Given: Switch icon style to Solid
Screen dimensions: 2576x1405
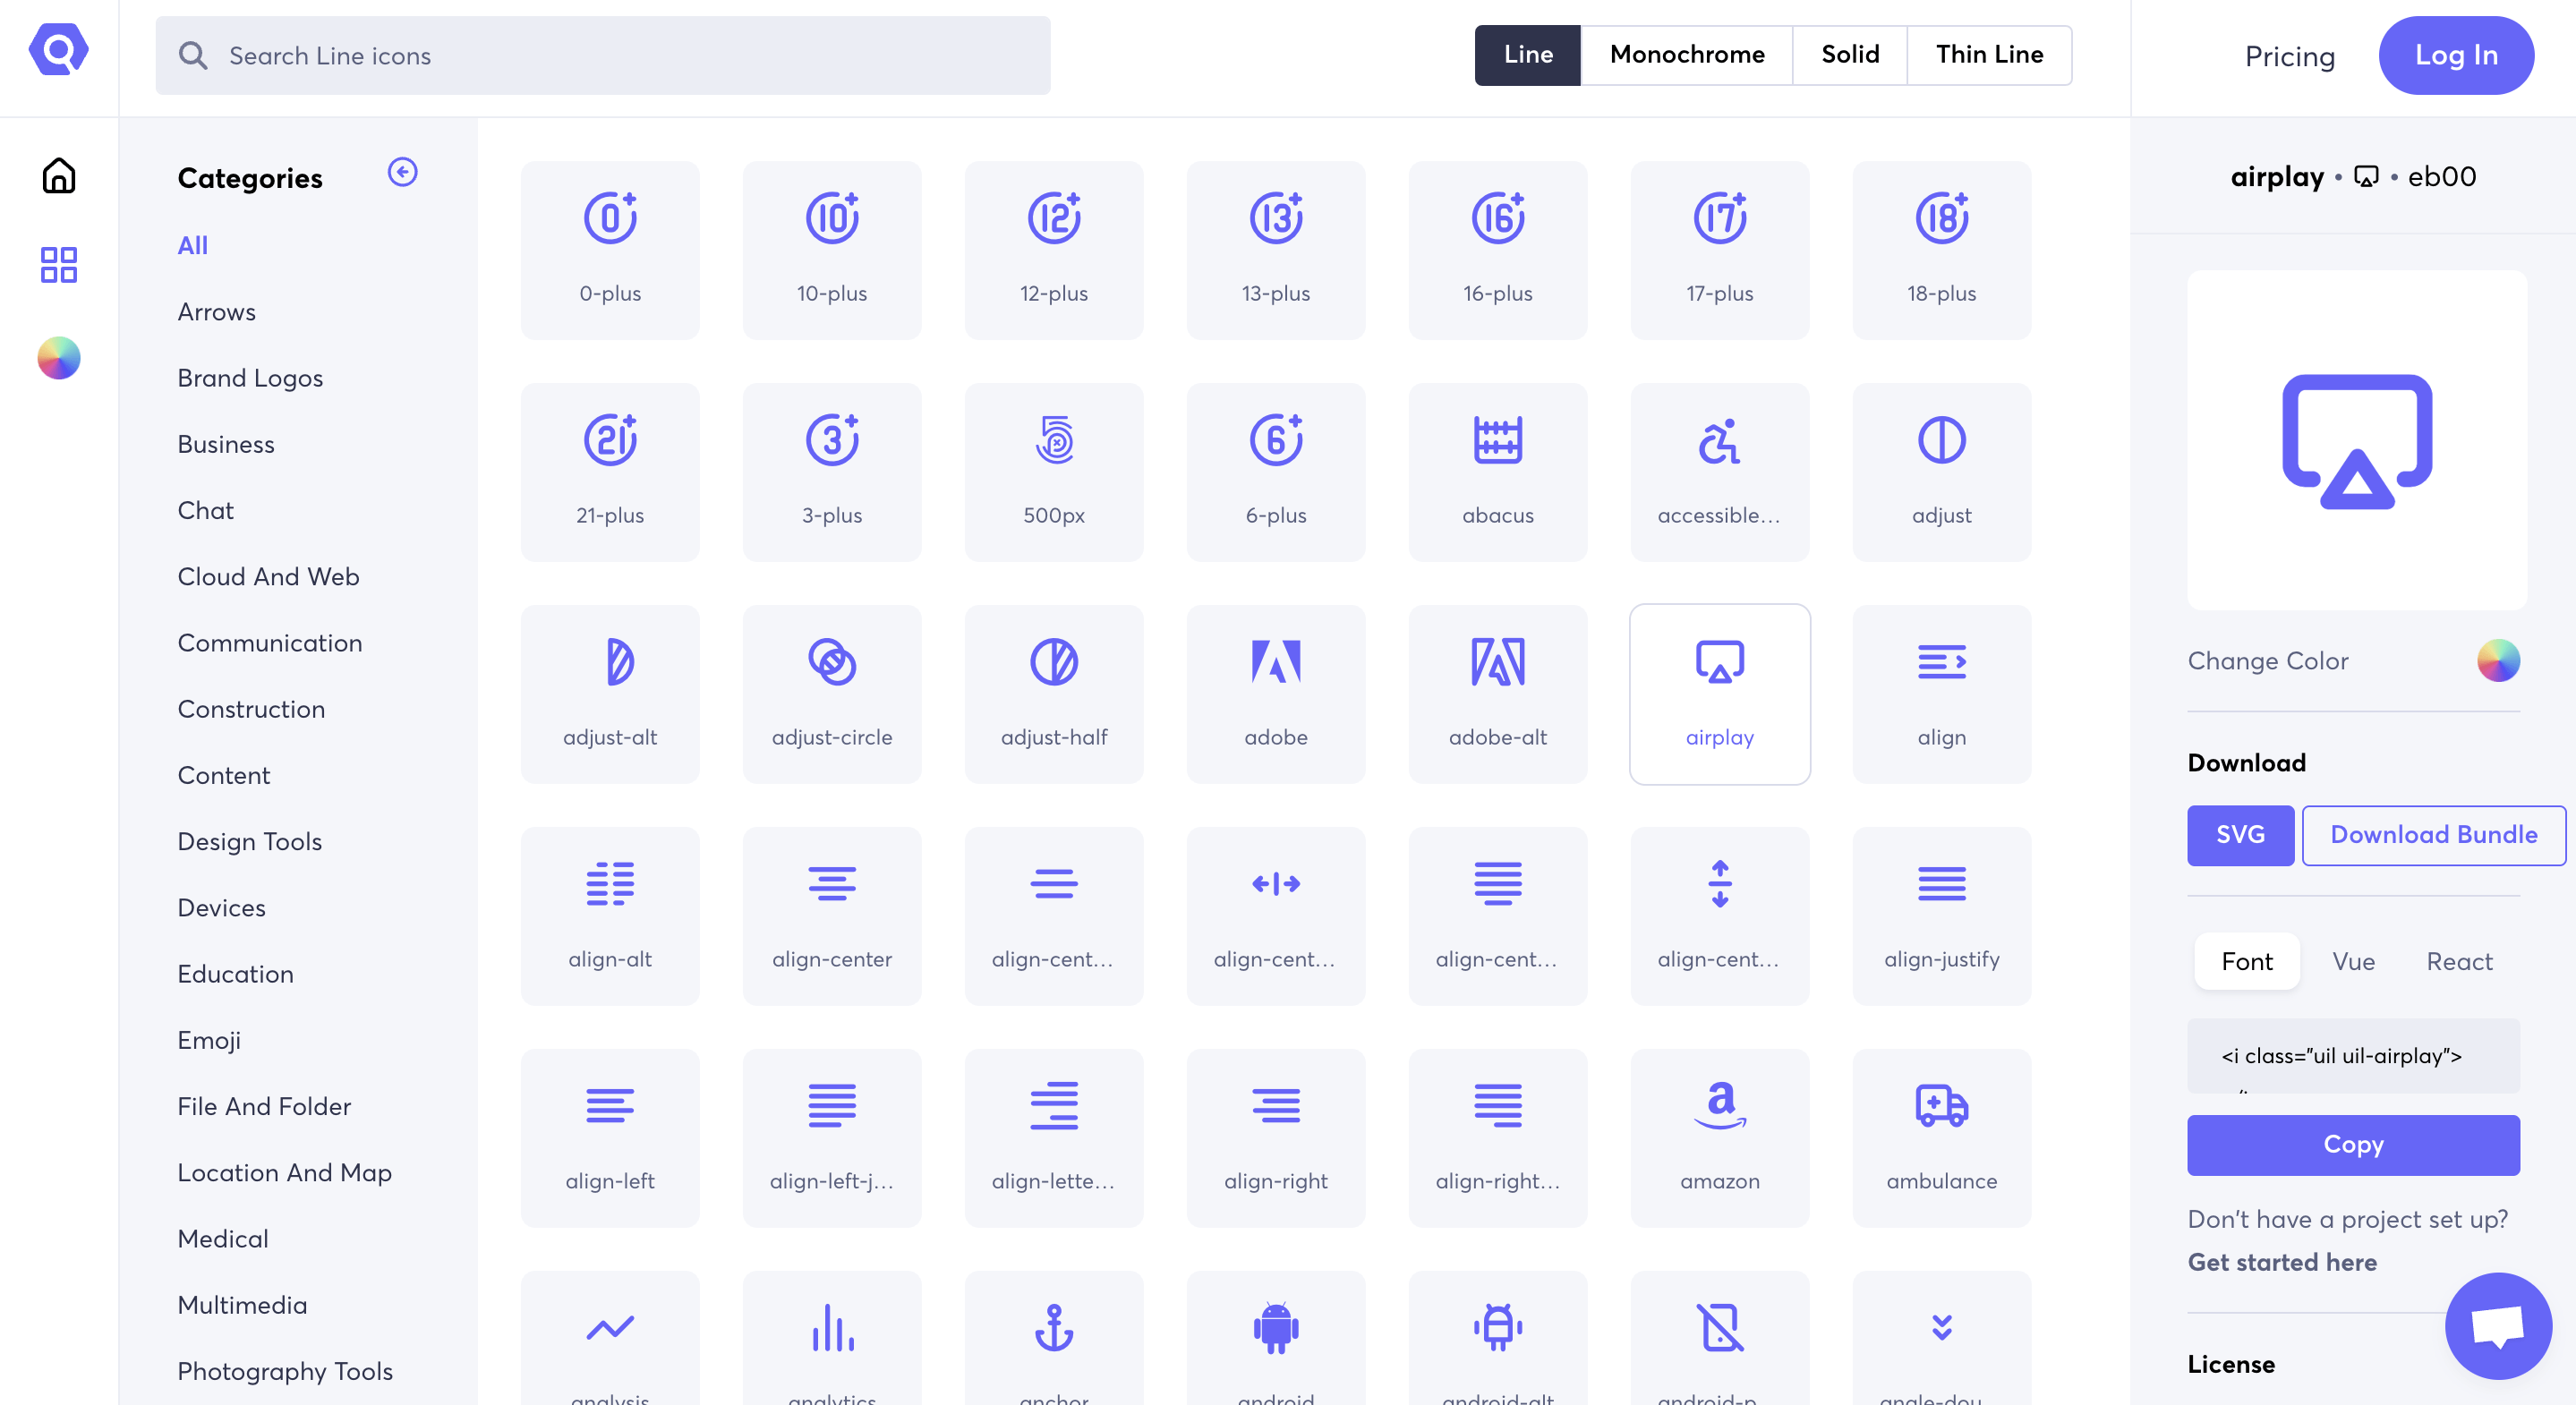Looking at the screenshot, I should coord(1849,55).
